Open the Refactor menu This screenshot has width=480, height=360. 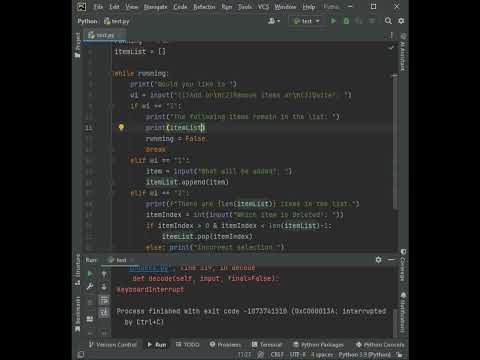(204, 7)
